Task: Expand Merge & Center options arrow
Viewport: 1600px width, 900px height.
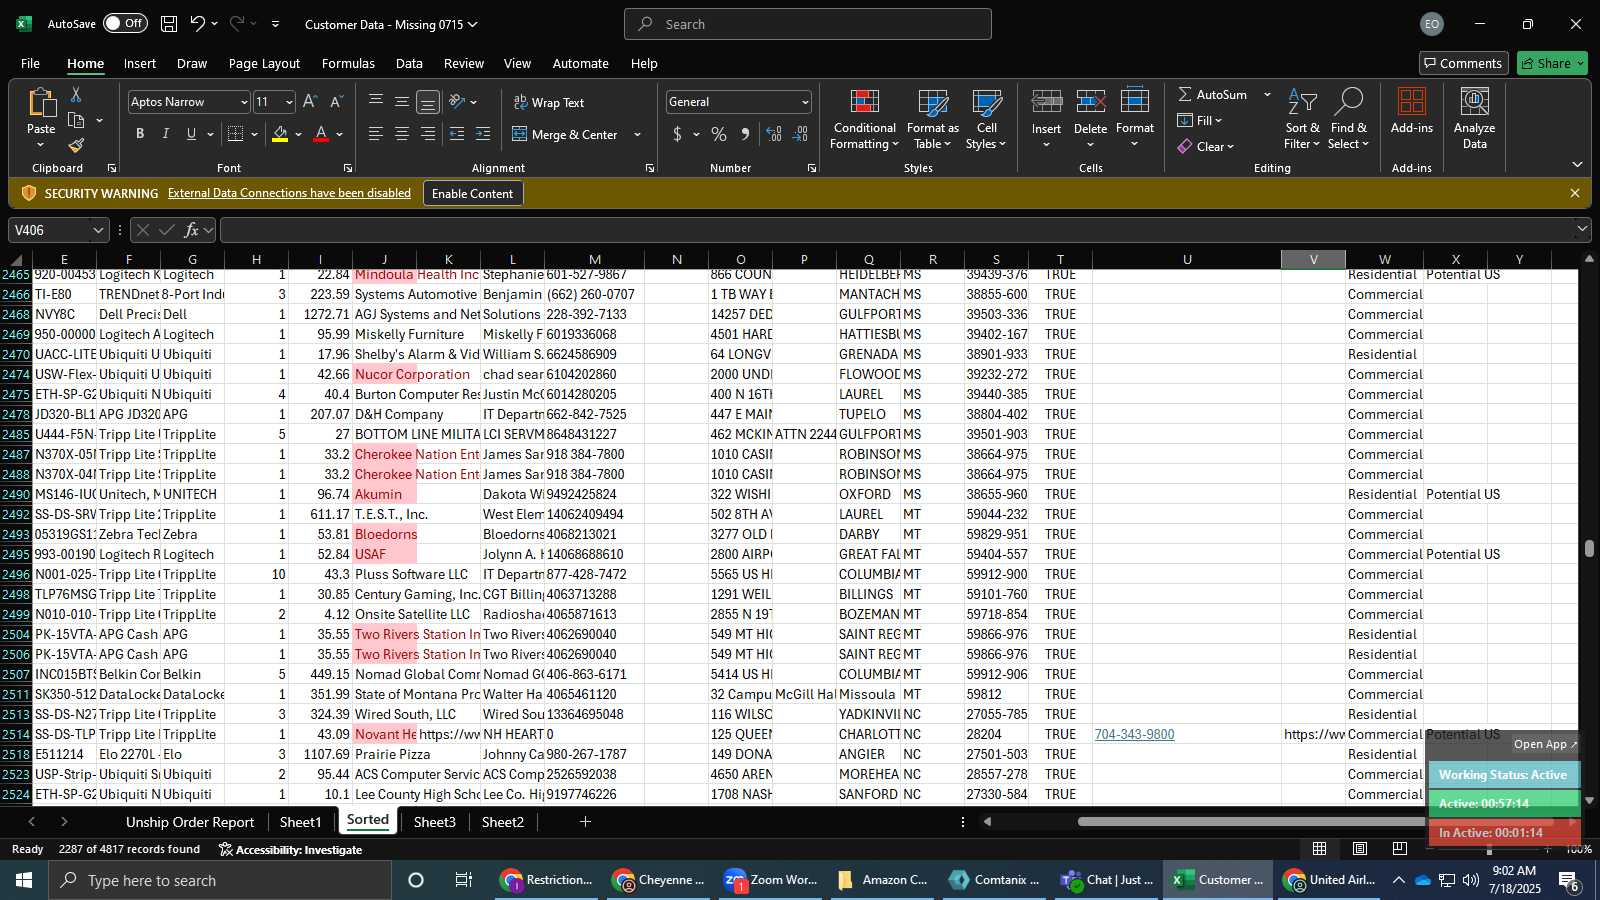Action: (637, 134)
